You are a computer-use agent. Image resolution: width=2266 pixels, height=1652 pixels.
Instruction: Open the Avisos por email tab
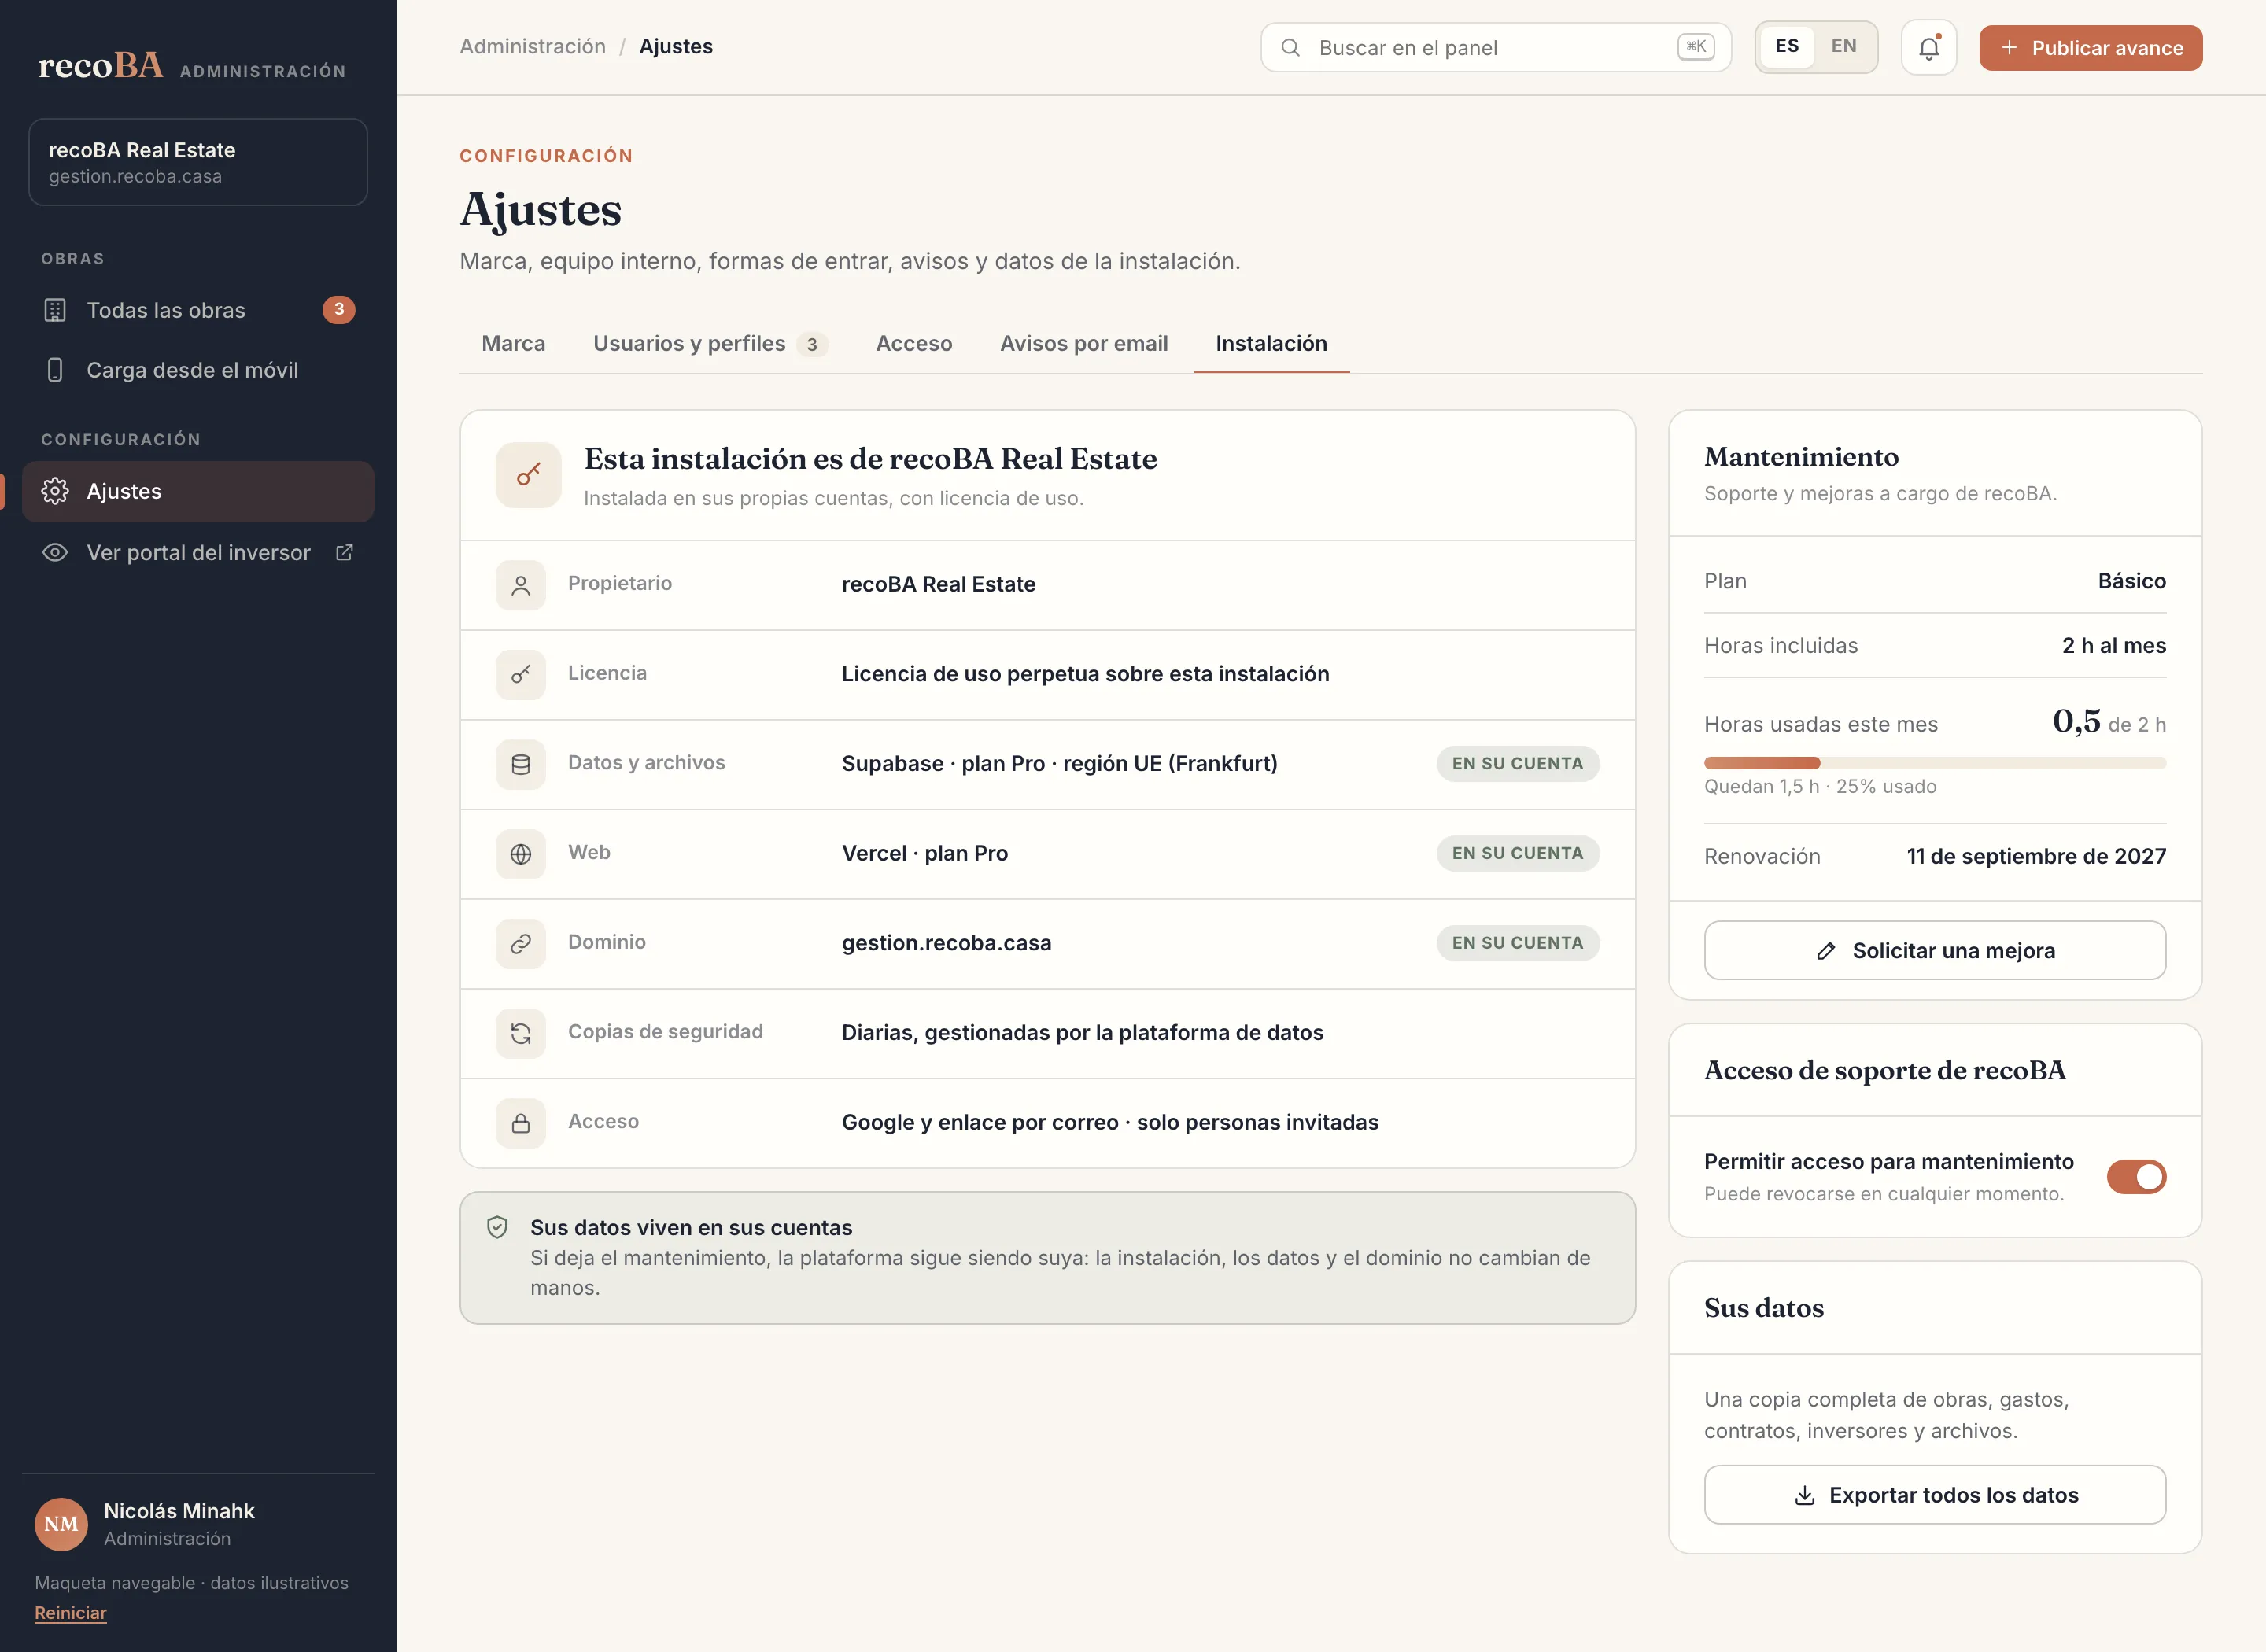[1083, 343]
